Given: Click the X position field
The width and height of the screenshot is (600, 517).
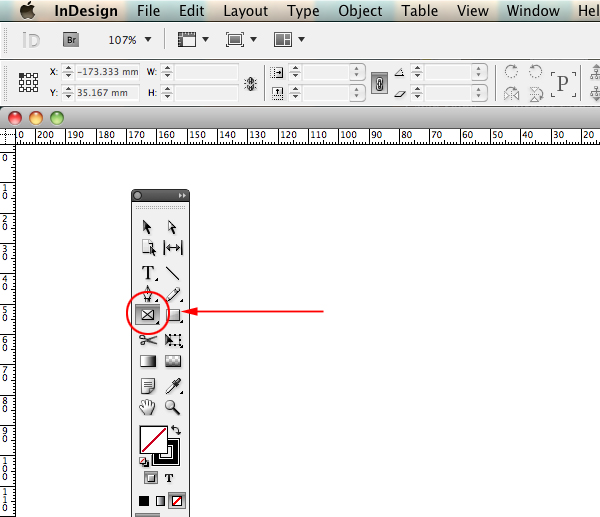Looking at the screenshot, I should point(108,72).
